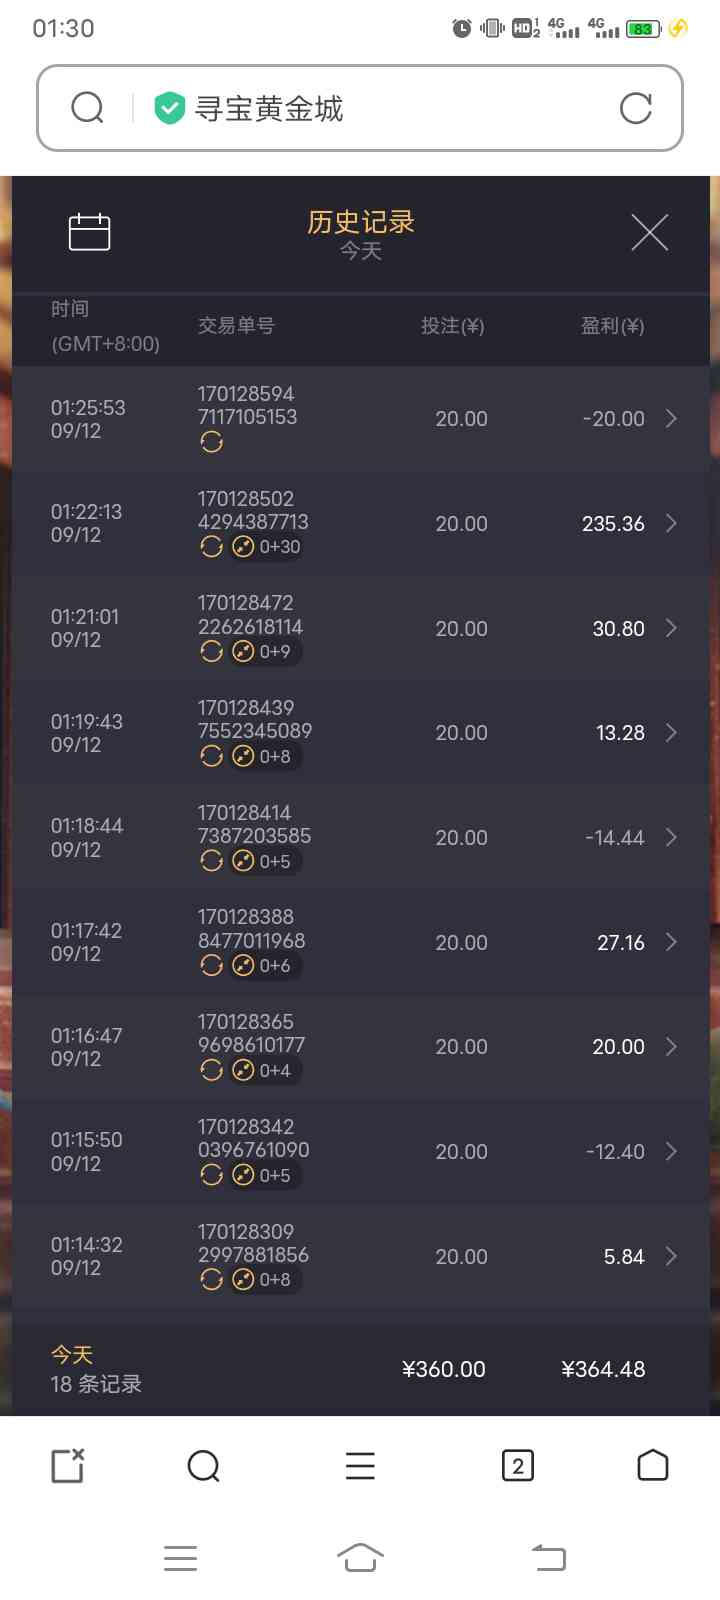Tap the replay icon on the 01:25:53 record

(211, 442)
